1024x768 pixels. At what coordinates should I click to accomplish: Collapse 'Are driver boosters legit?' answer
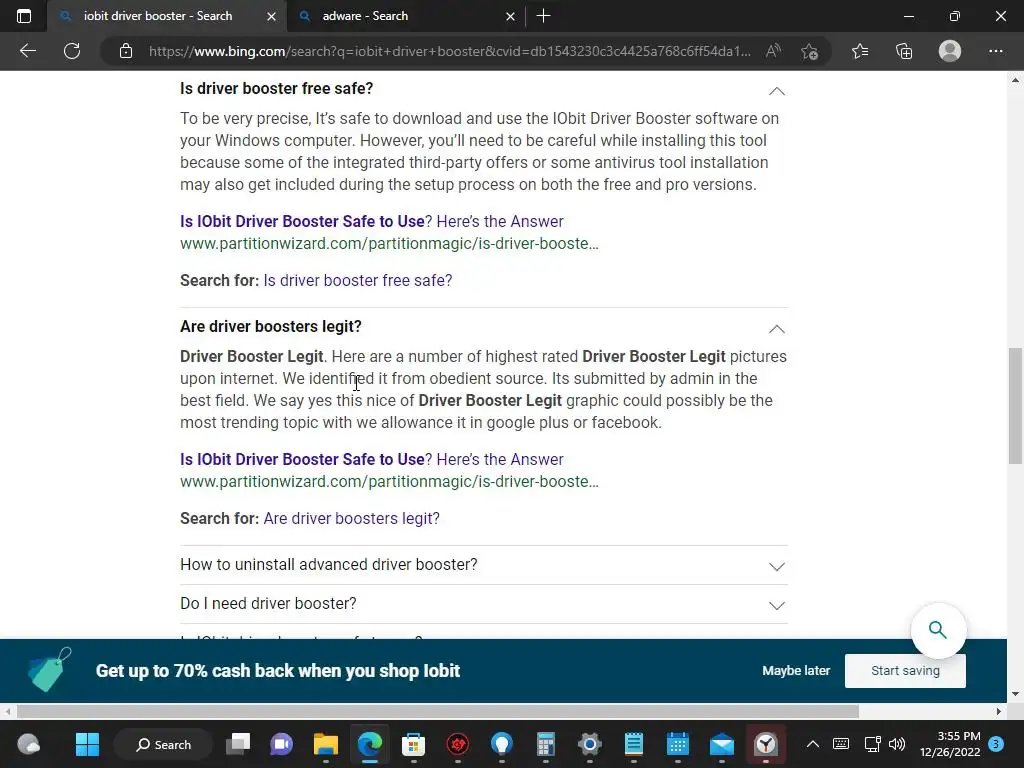(776, 328)
